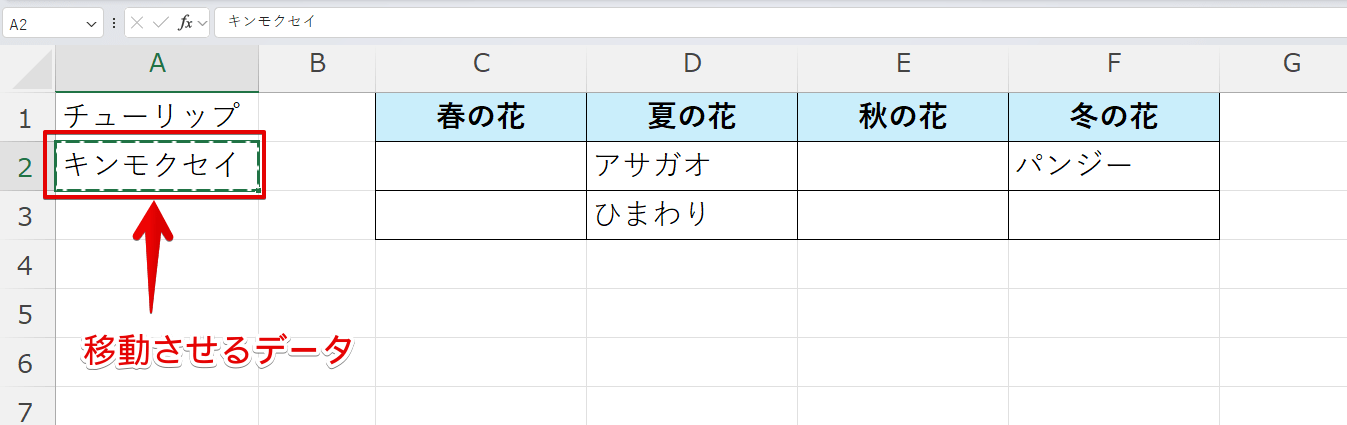Expand the chevron next to fx
The image size is (1347, 425).
(x=202, y=22)
